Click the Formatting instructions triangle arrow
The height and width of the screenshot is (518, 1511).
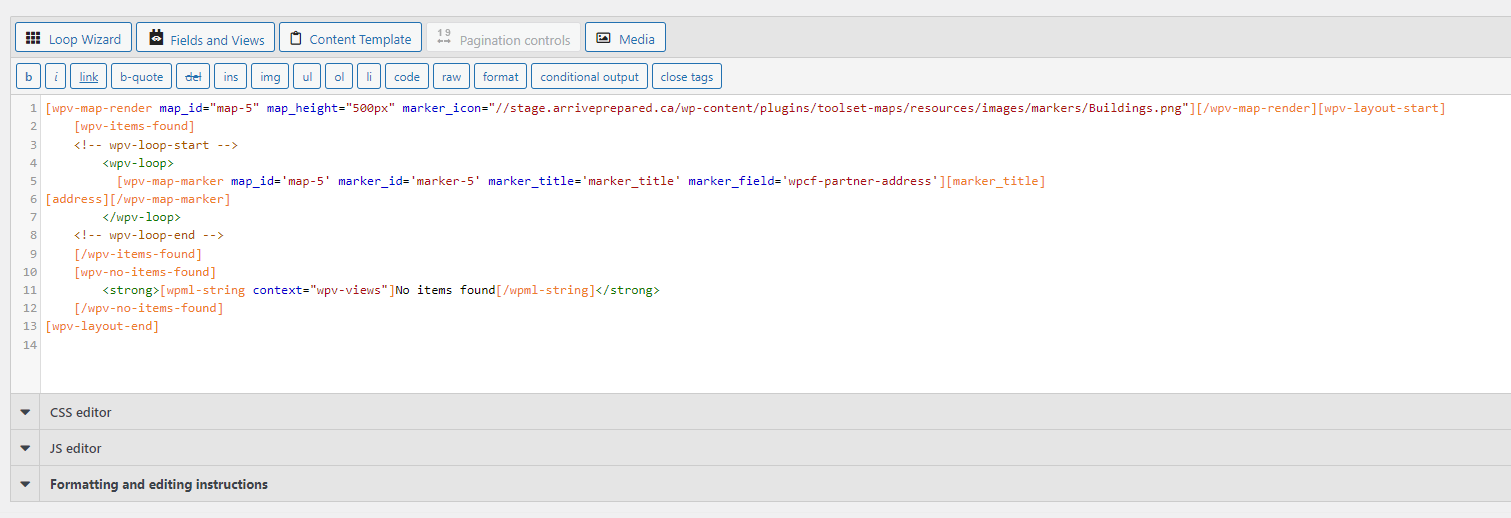tap(25, 484)
